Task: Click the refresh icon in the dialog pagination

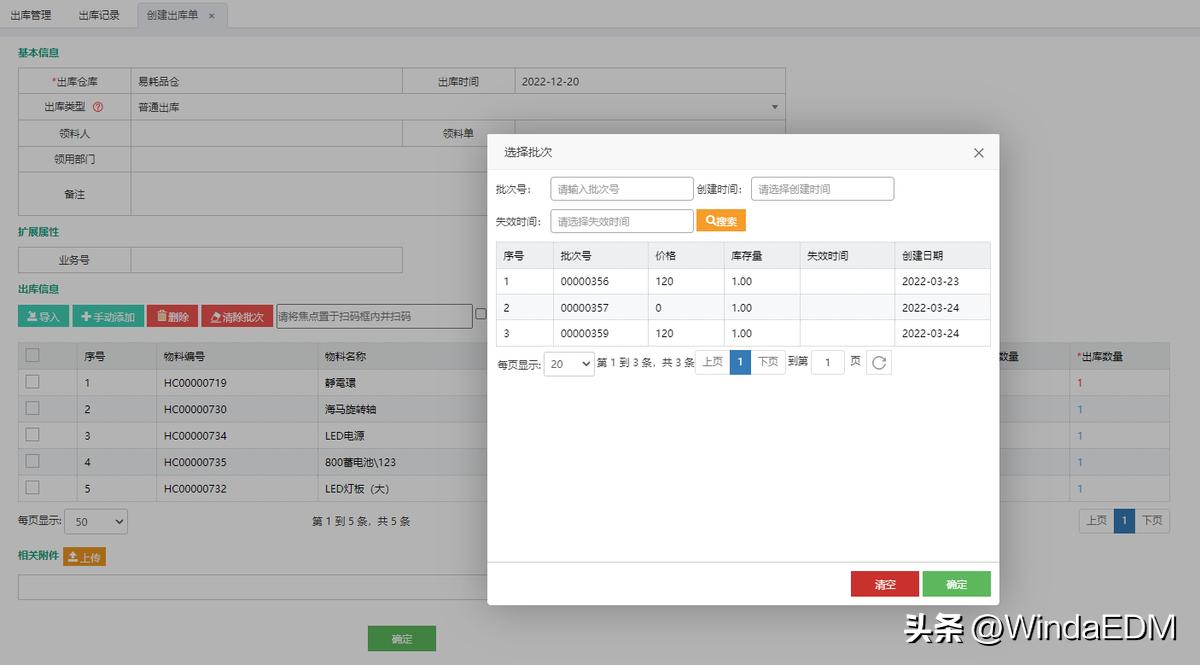Action: pyautogui.click(x=878, y=362)
